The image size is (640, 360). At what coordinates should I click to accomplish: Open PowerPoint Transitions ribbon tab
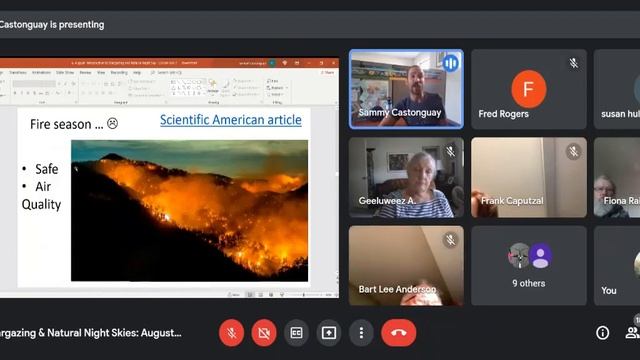(18, 72)
